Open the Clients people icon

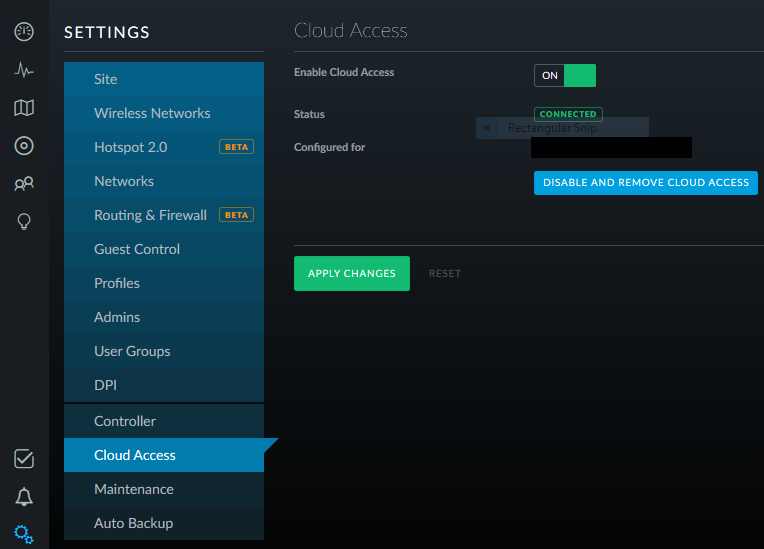(x=24, y=184)
